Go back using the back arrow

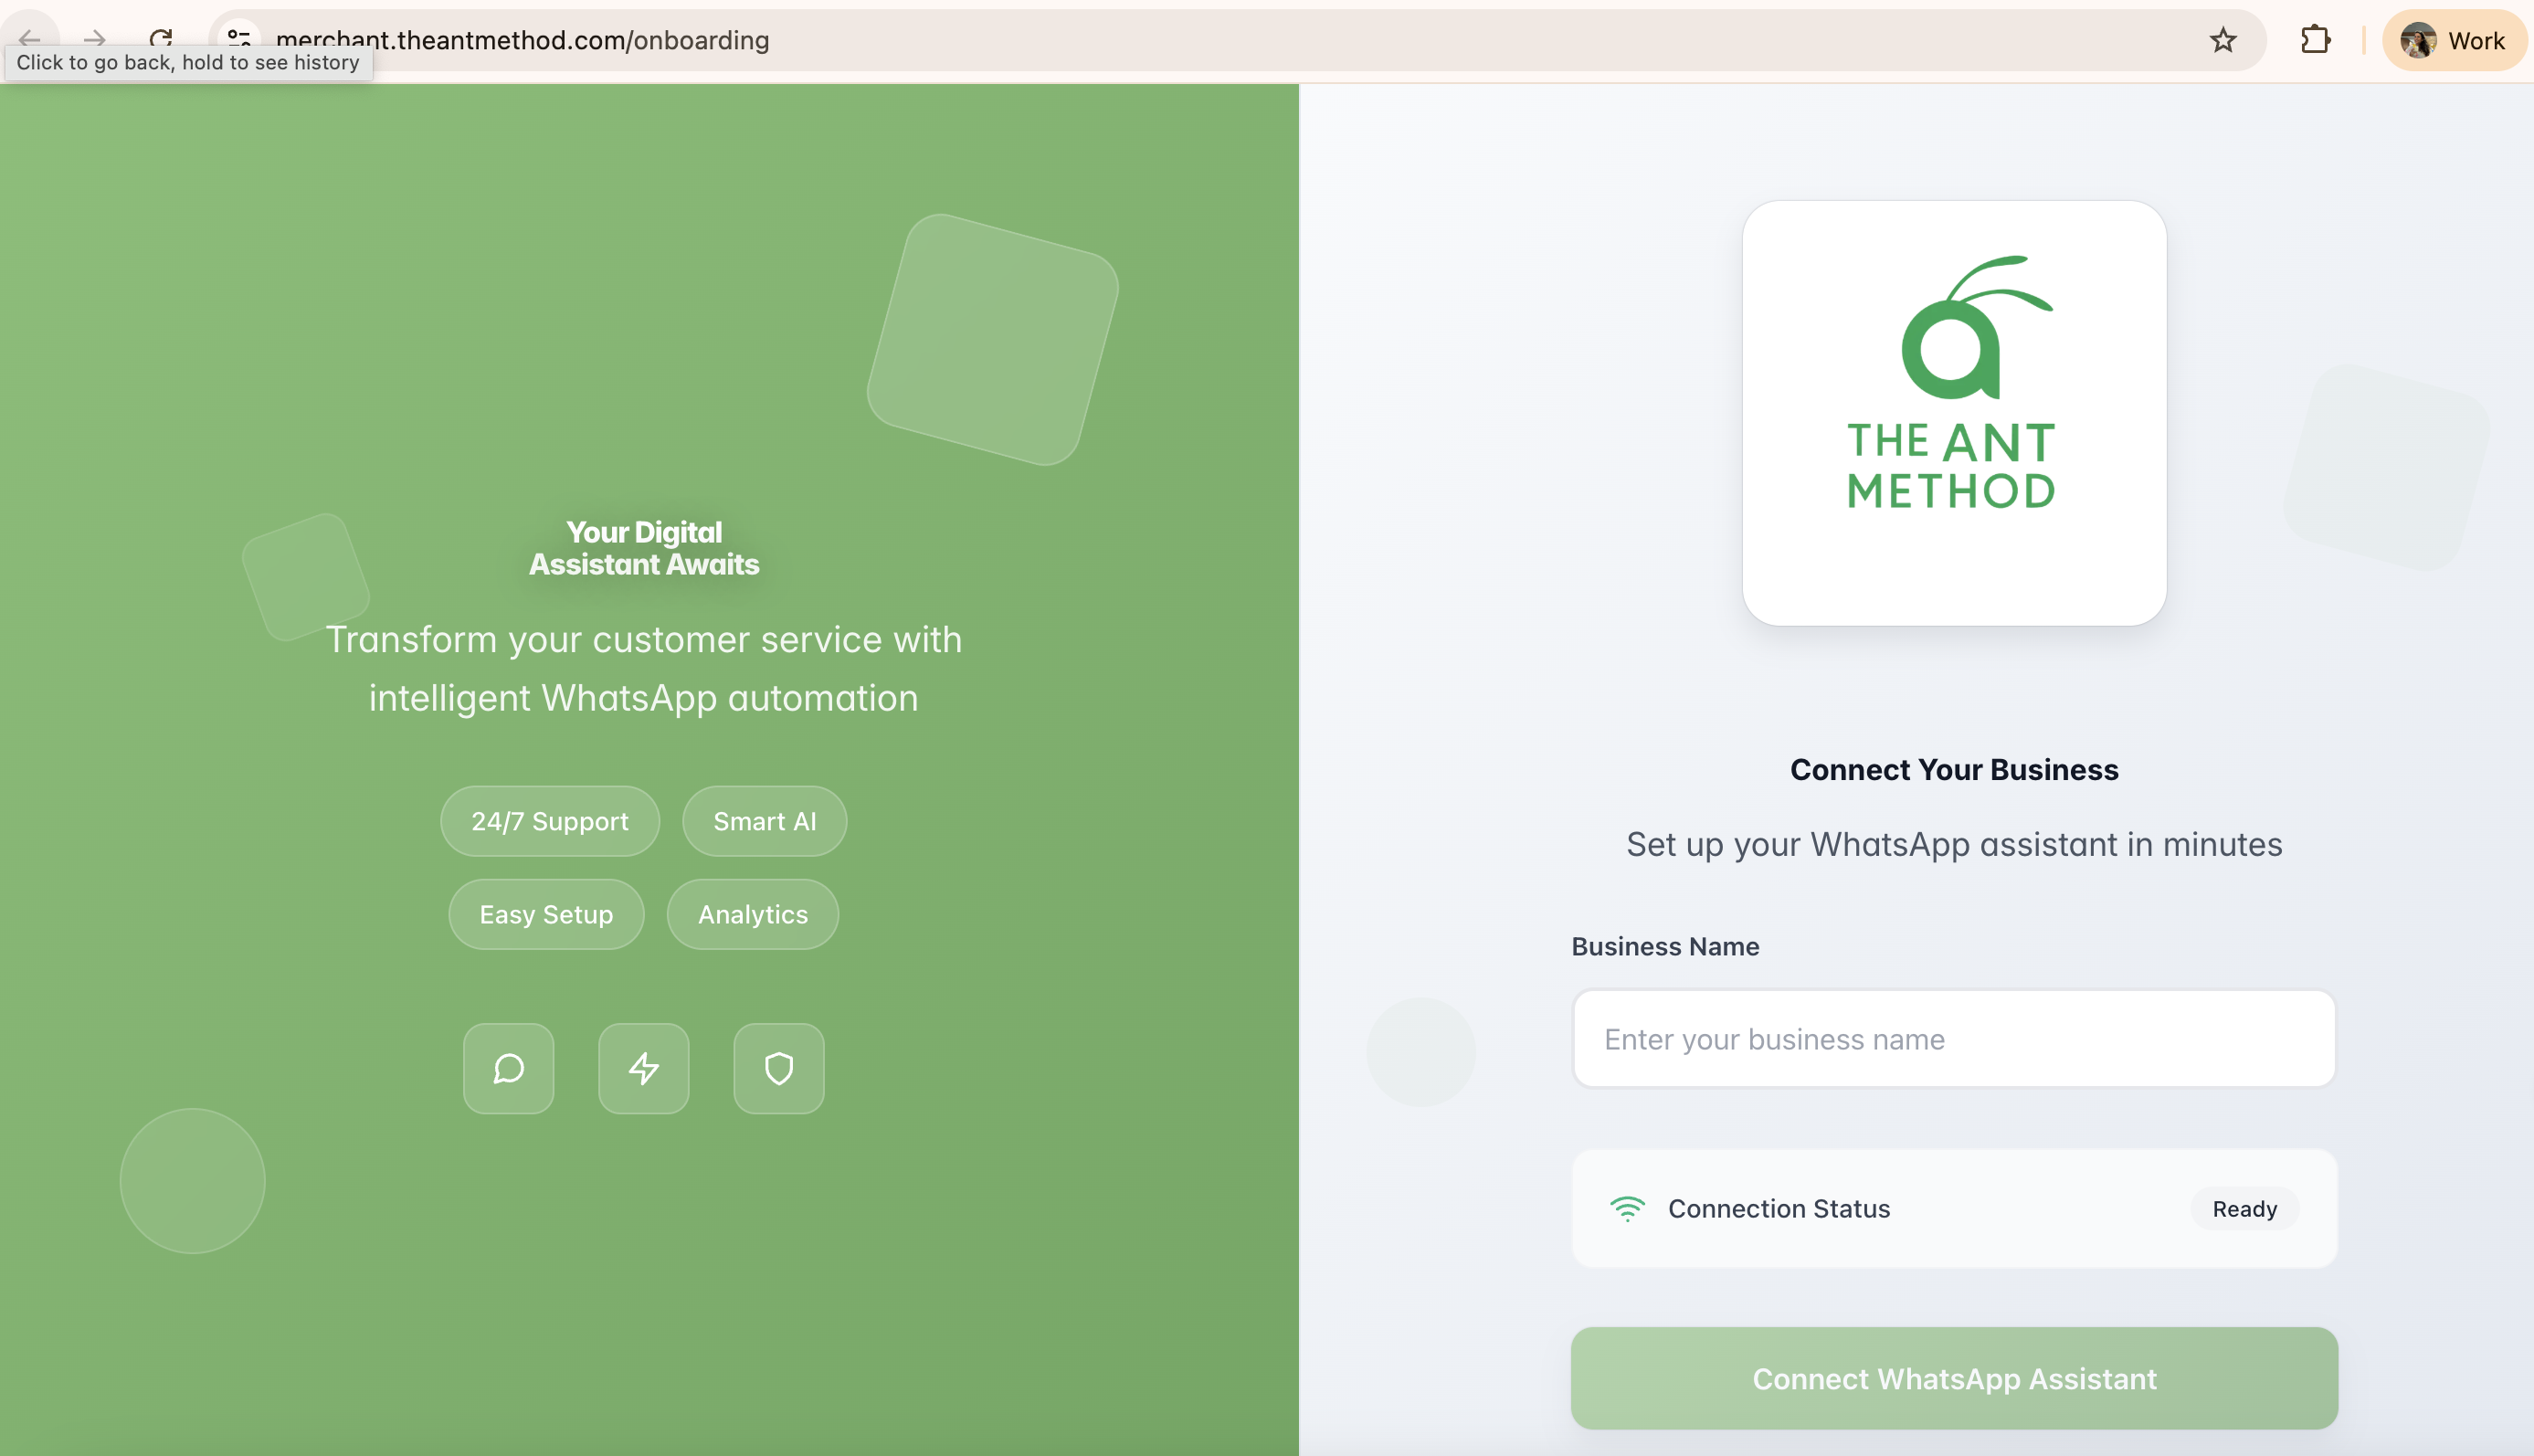(x=30, y=40)
